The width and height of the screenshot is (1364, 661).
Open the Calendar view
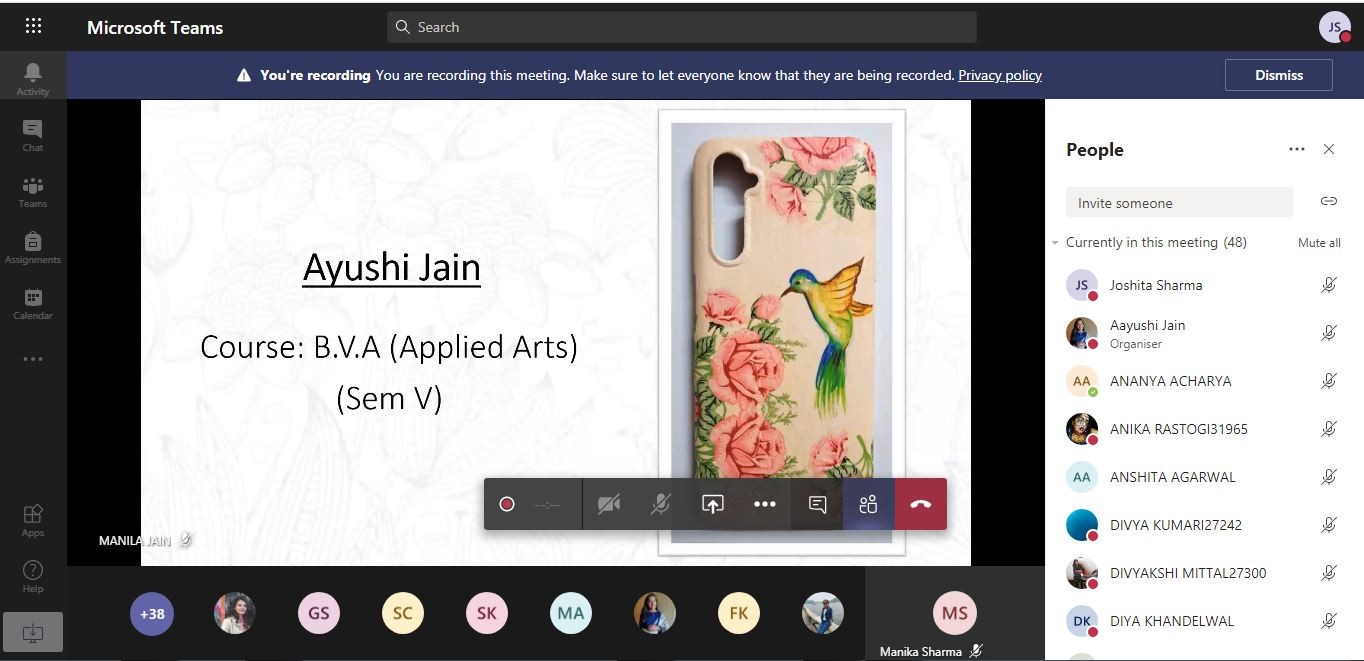(x=33, y=303)
